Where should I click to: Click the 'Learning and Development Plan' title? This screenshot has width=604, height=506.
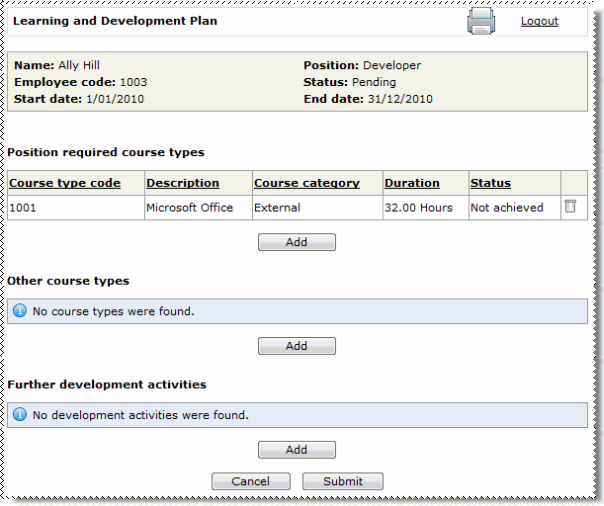point(115,21)
